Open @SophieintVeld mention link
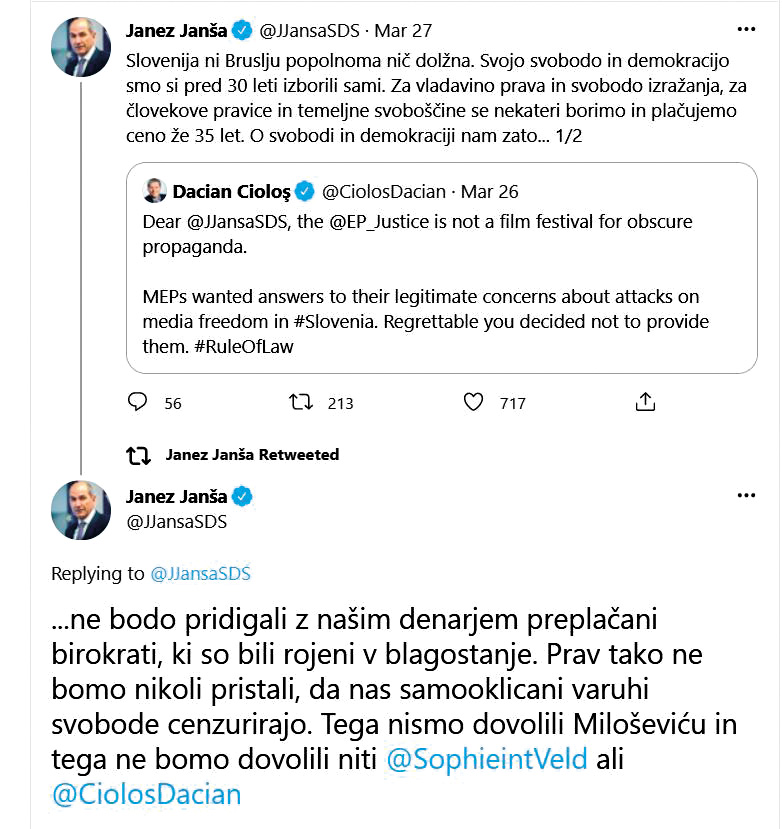 coord(487,759)
